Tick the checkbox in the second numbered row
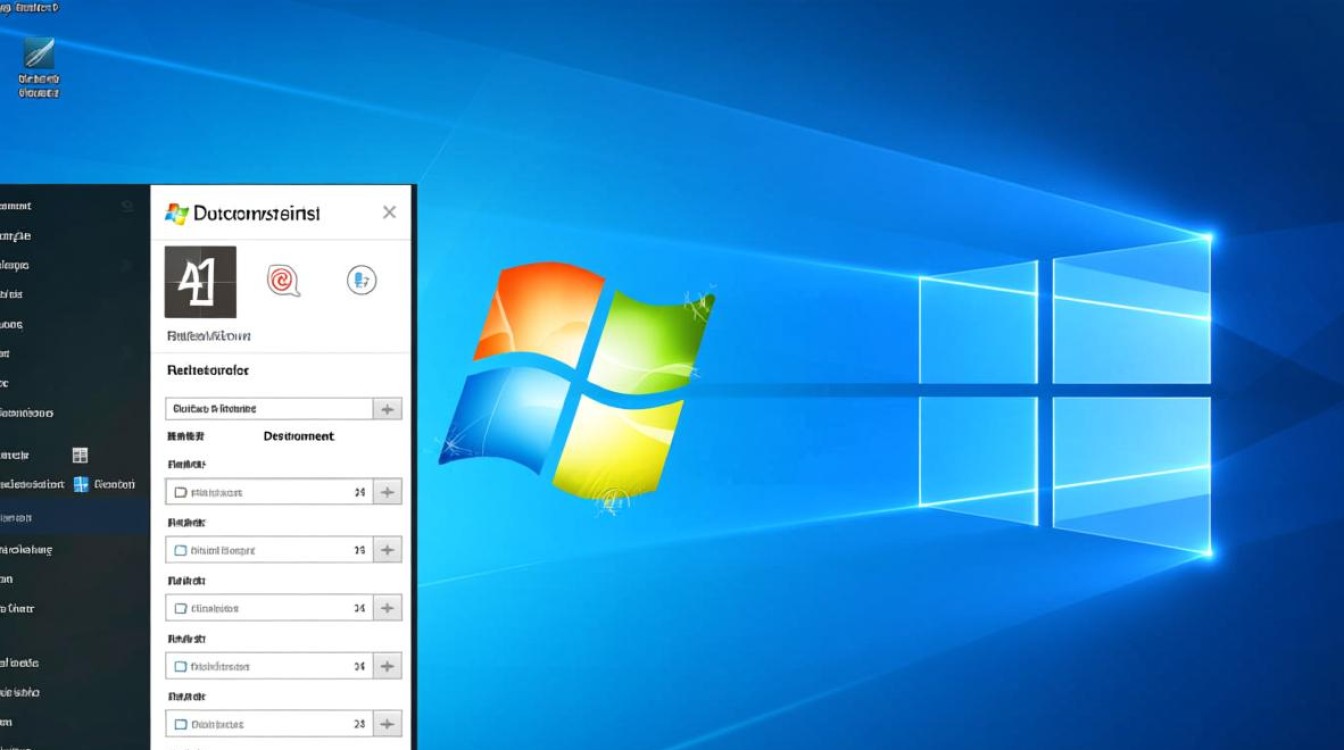Screen dimensions: 1344x750 (181, 550)
